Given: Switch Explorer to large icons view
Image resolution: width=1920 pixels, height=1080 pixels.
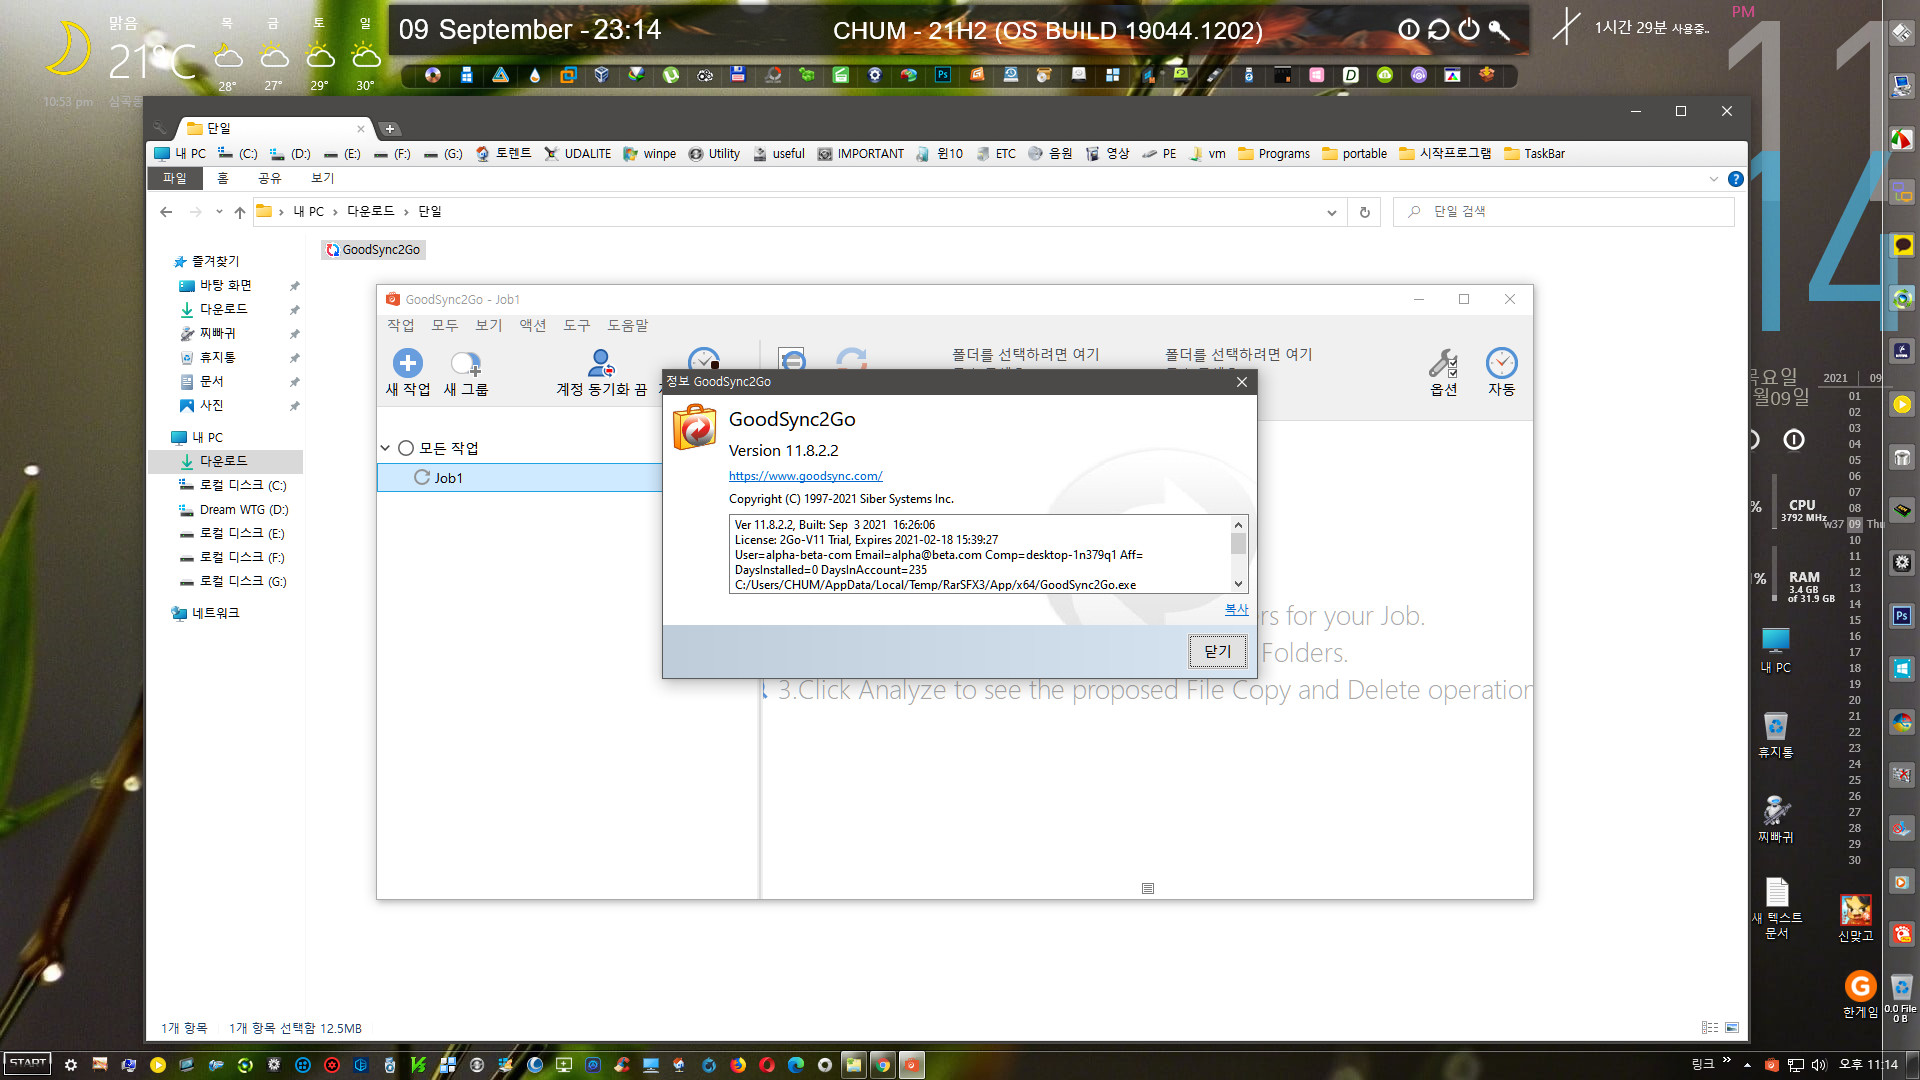Looking at the screenshot, I should (x=1732, y=1027).
